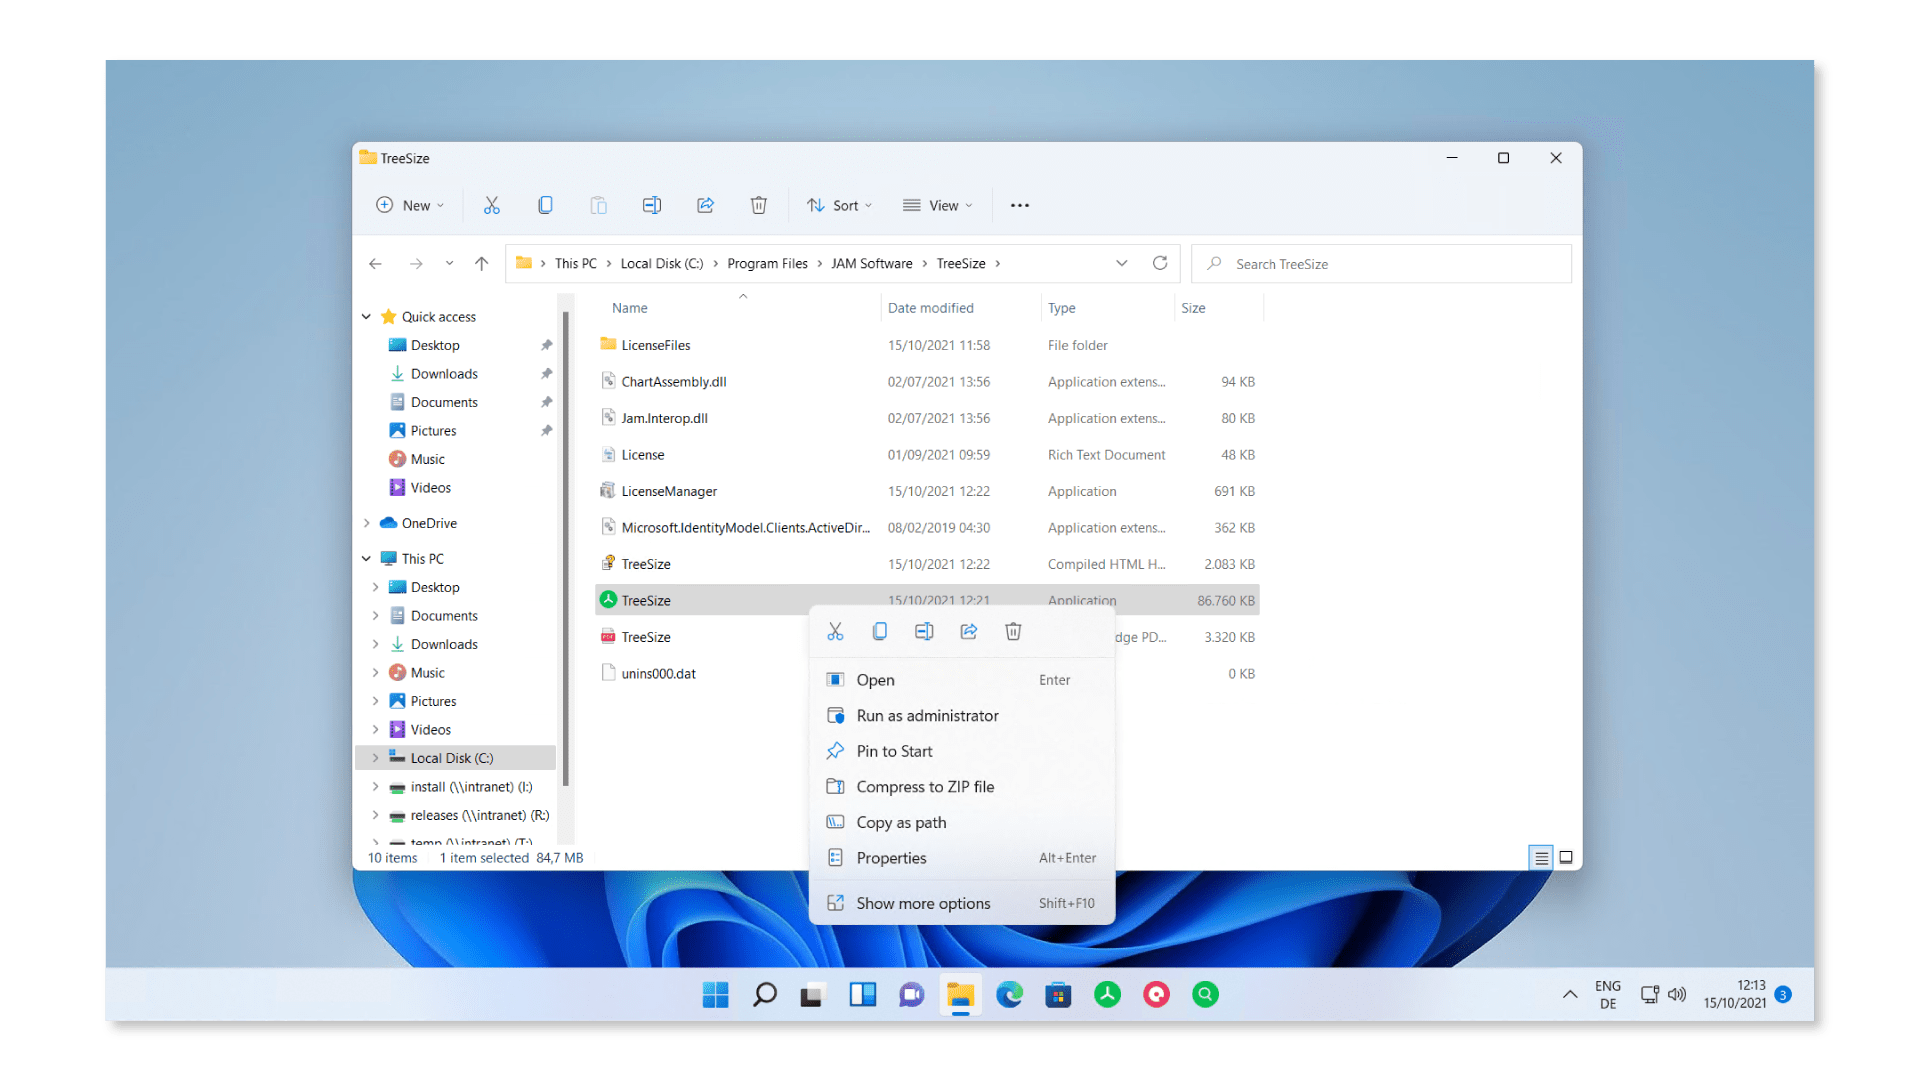Viewport: 1920px width, 1080px height.
Task: Expand the OneDrive tree node
Action: 367,523
